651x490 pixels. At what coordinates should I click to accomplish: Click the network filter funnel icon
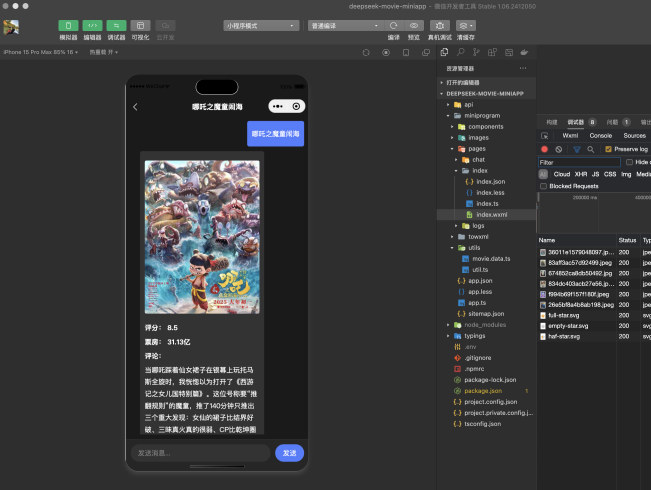pyautogui.click(x=576, y=149)
